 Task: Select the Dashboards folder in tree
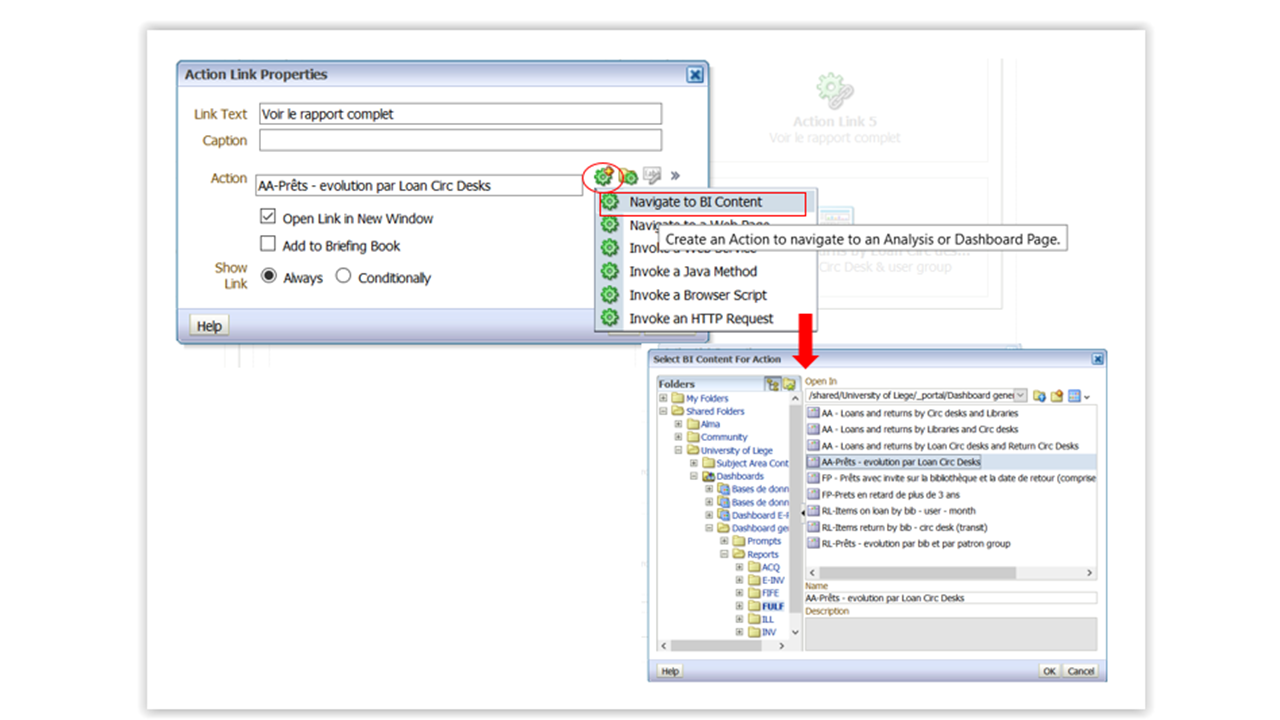(733, 476)
